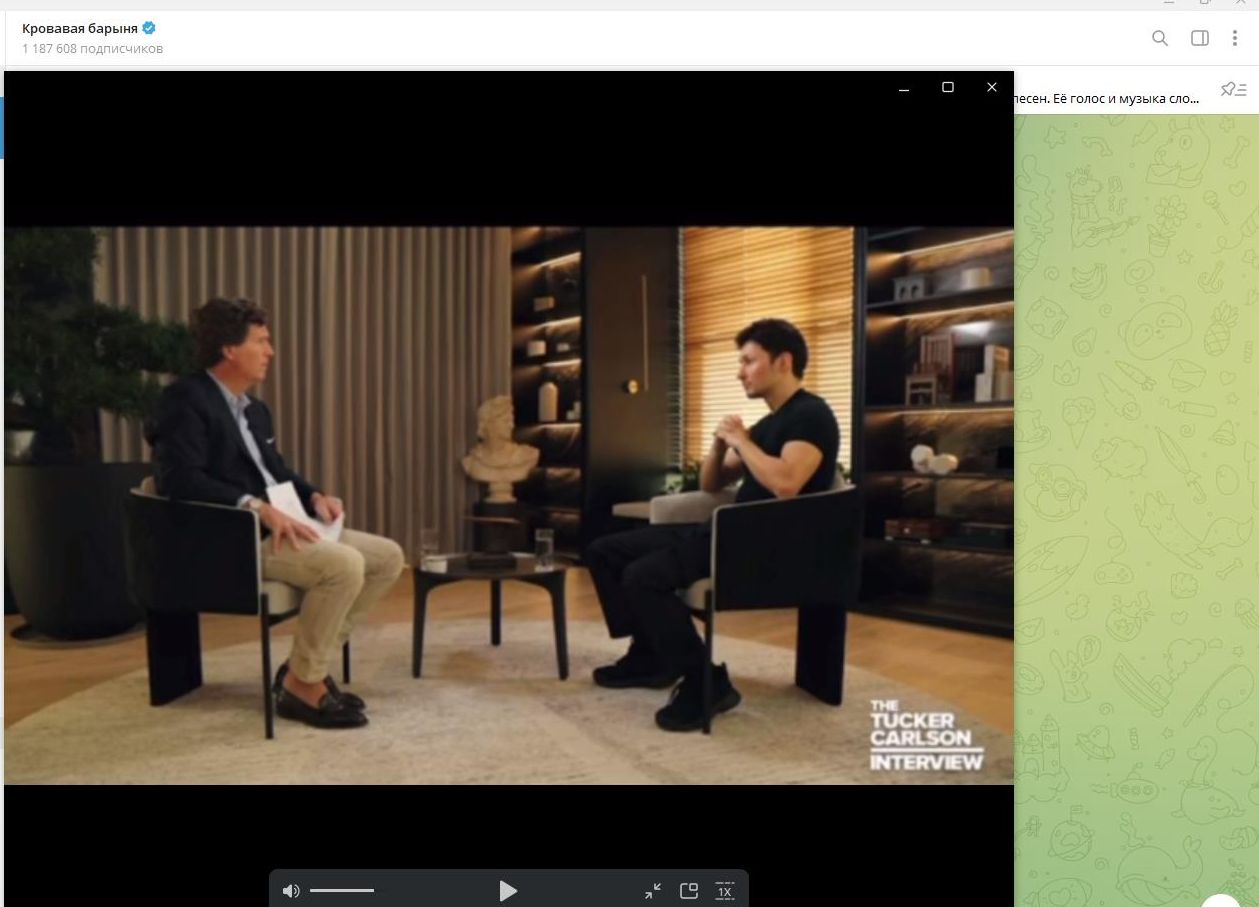Minimize the media viewer window
This screenshot has height=907, width=1259.
click(x=904, y=88)
